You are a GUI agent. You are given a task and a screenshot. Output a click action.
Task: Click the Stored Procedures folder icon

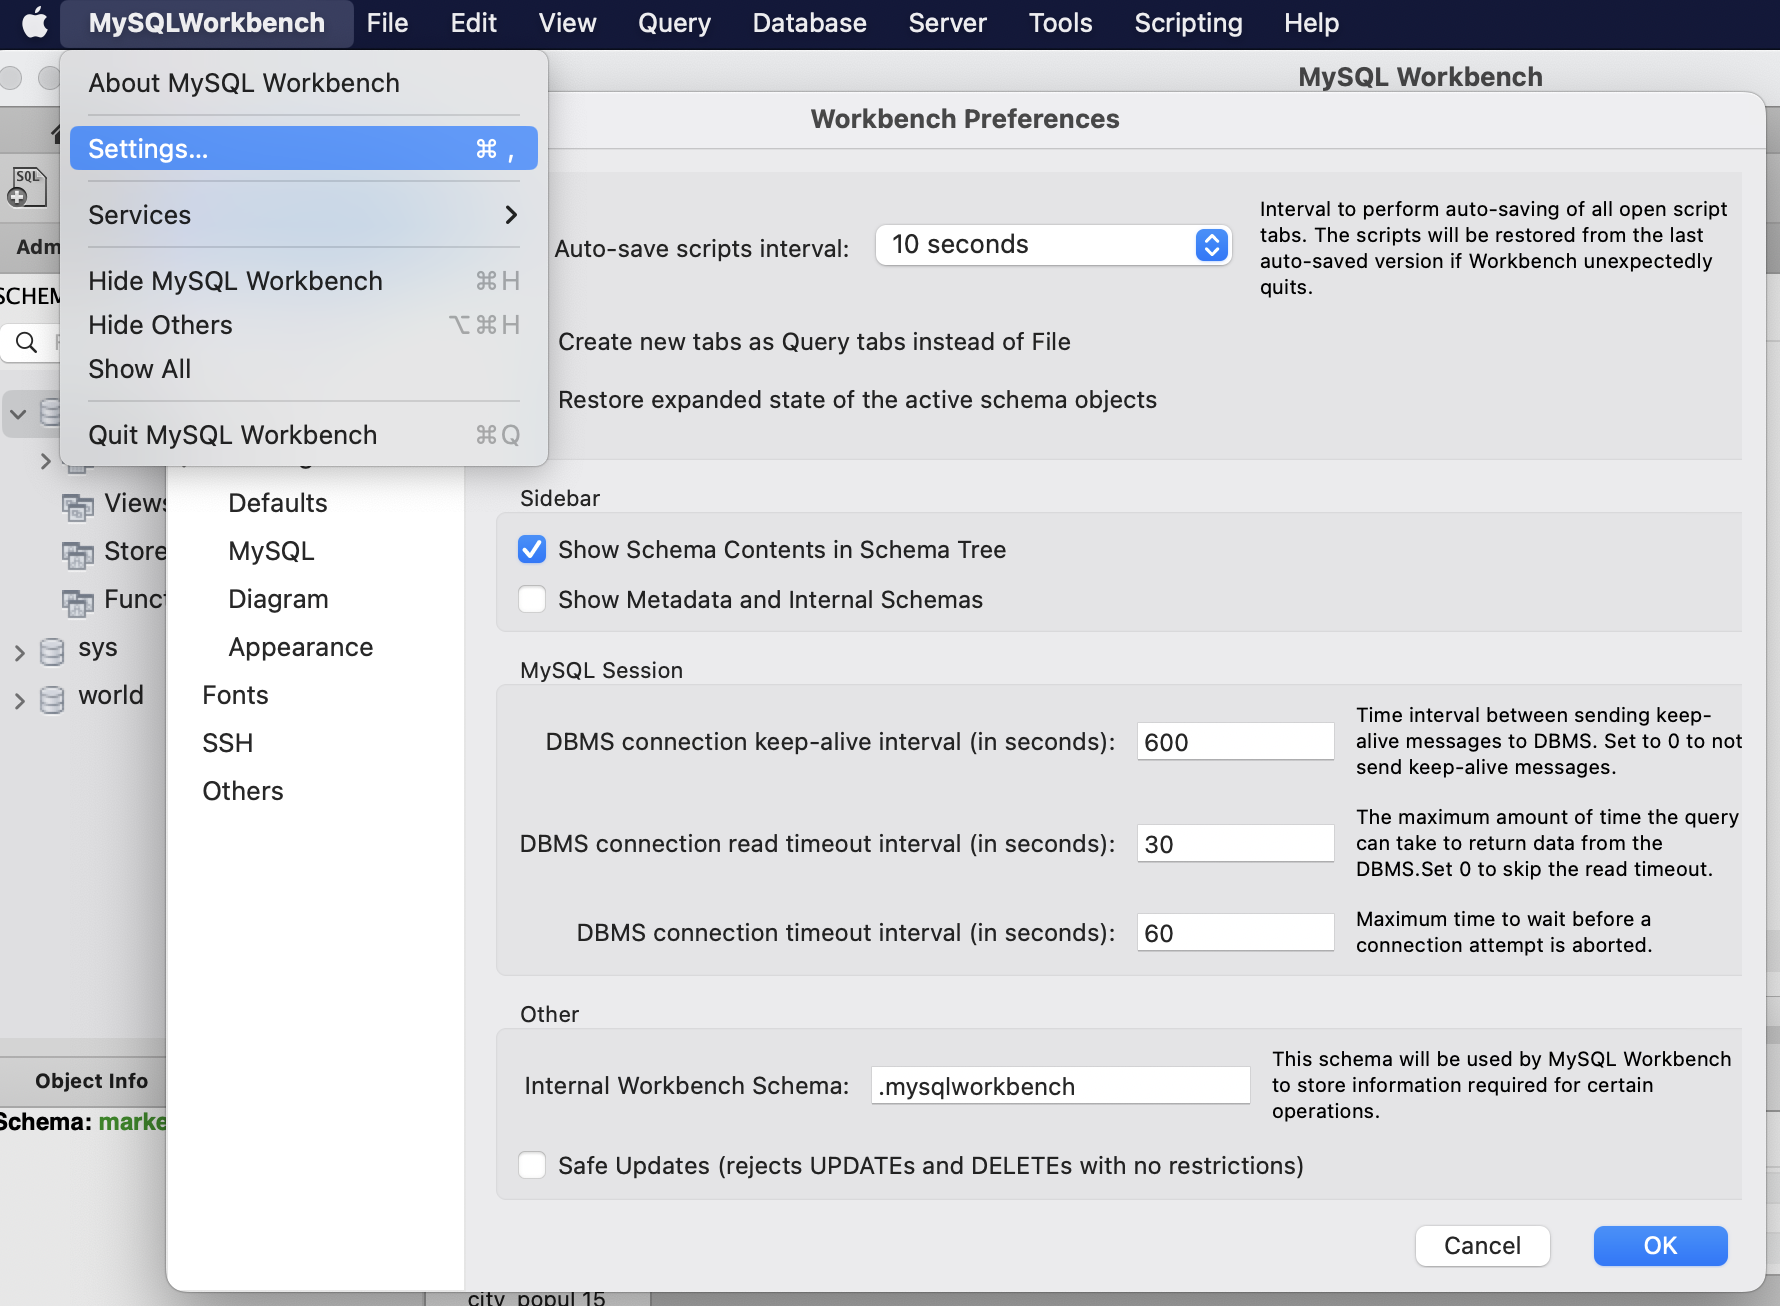[78, 554]
